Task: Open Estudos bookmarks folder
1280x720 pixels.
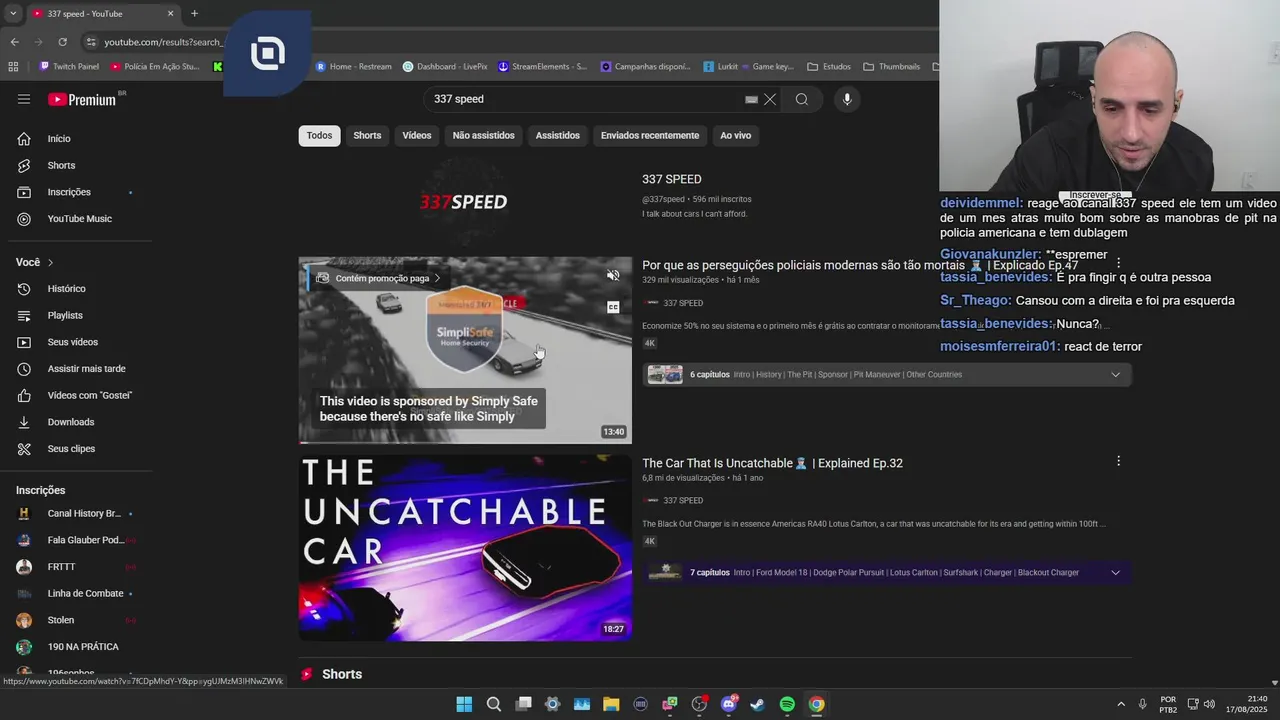Action: click(x=829, y=67)
